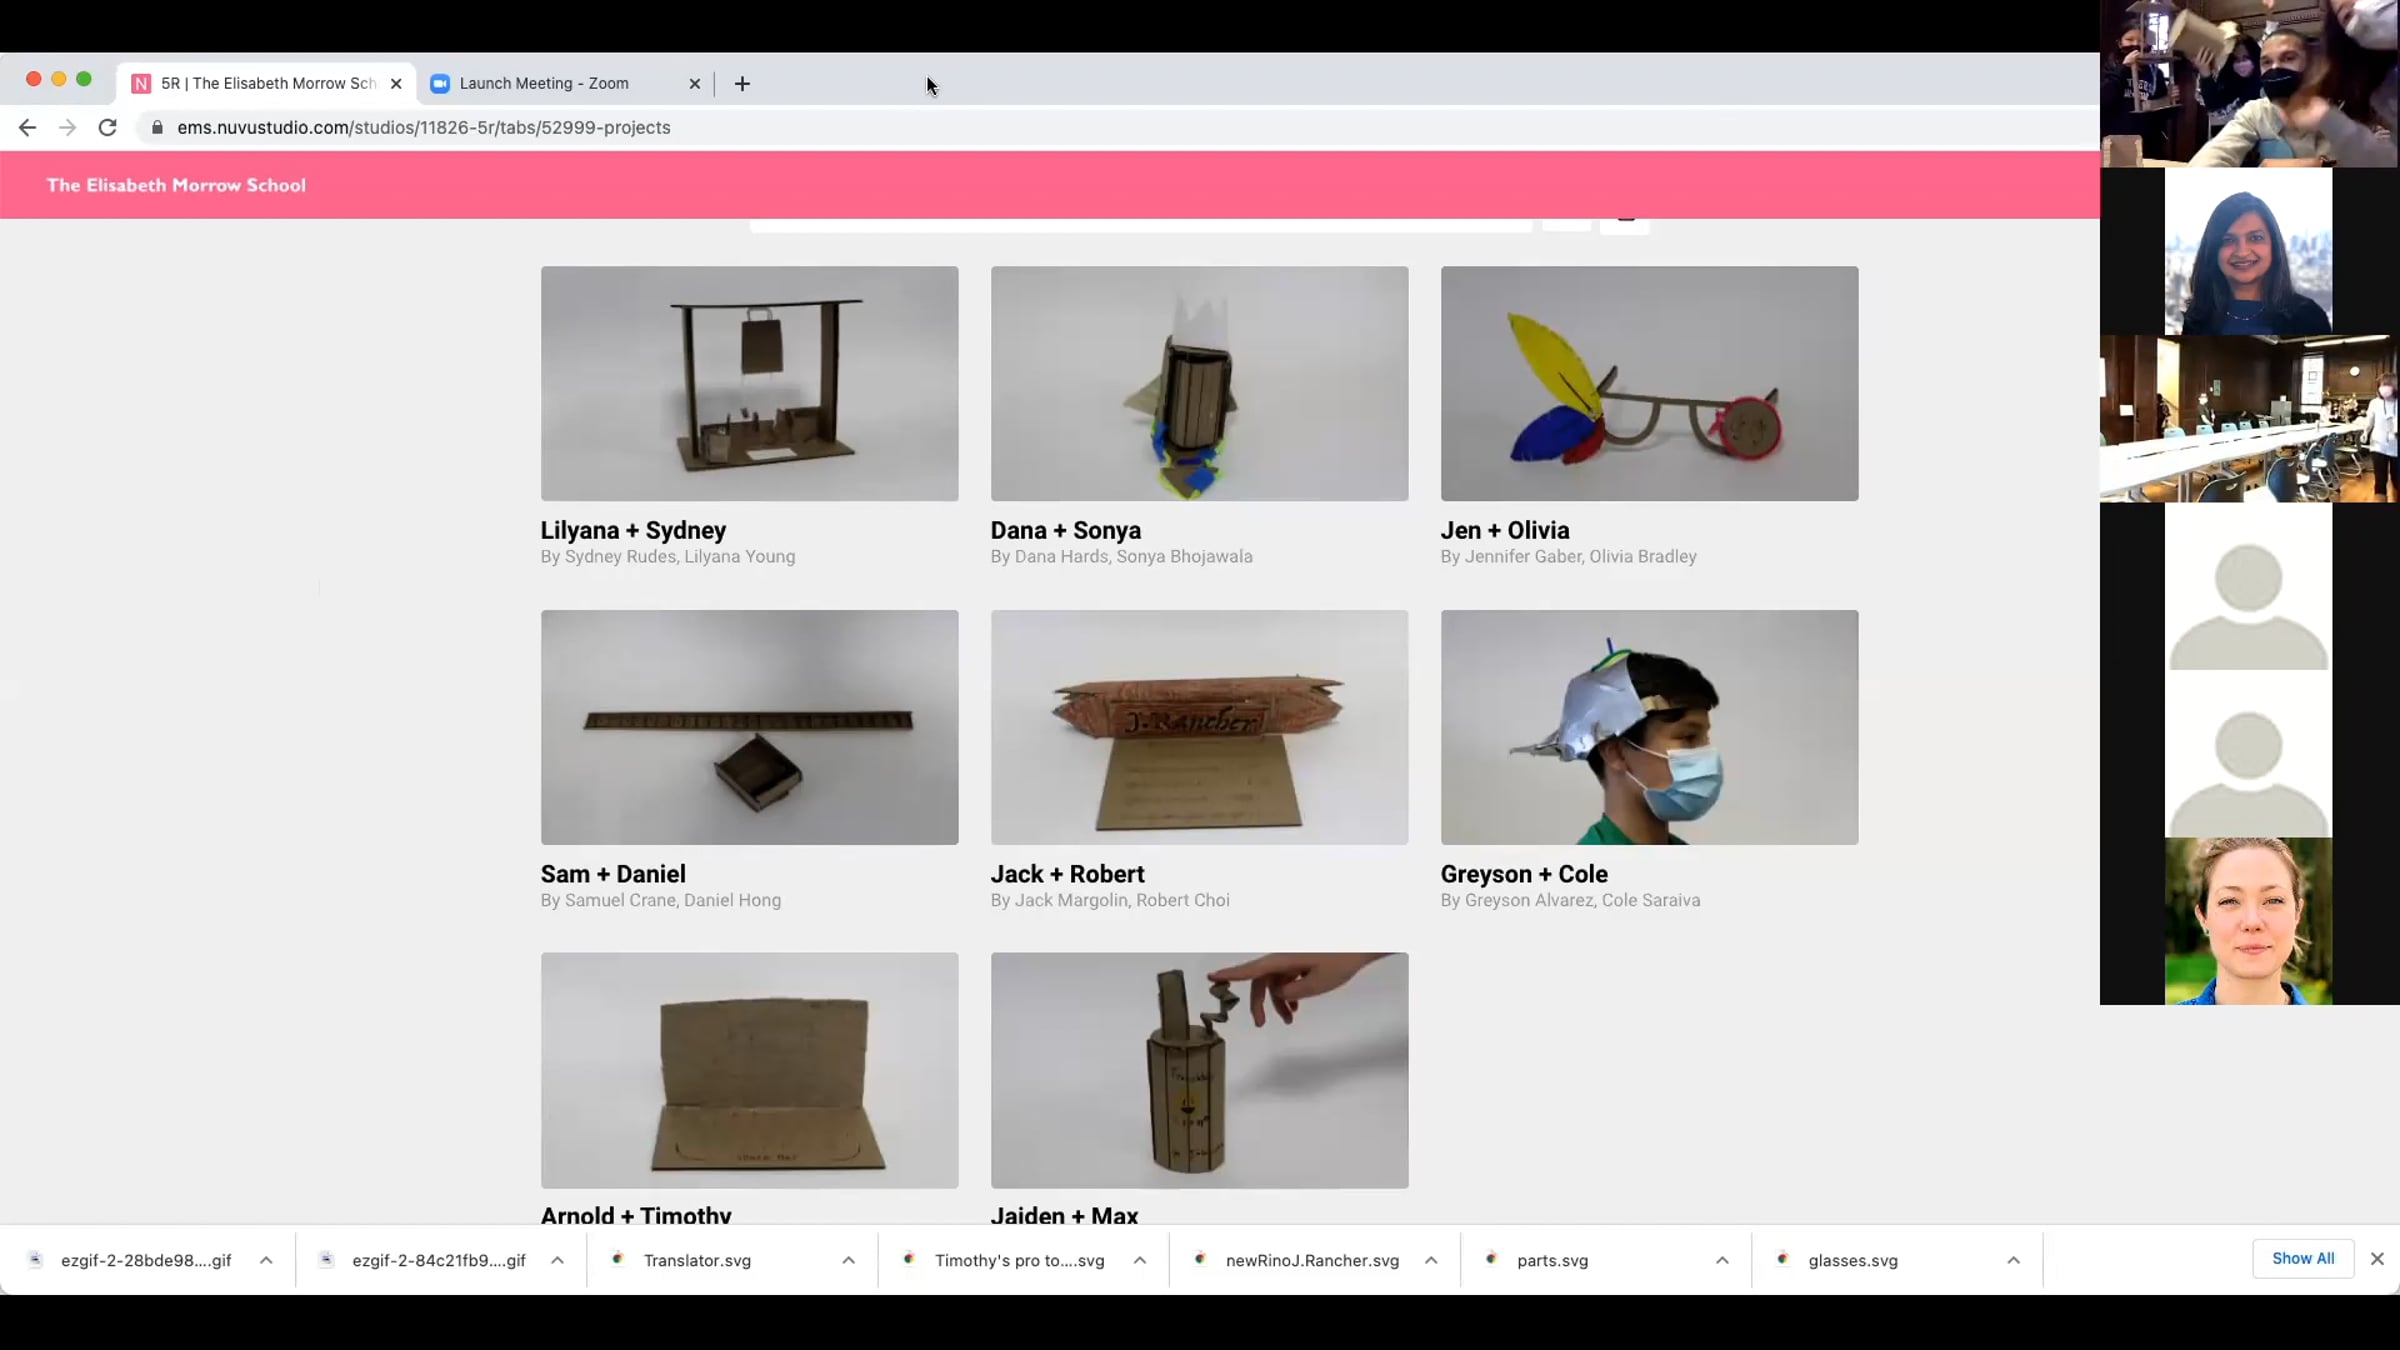Viewport: 2400px width, 1350px height.
Task: Open Greyson + Cole project thumbnail
Action: pos(1649,727)
